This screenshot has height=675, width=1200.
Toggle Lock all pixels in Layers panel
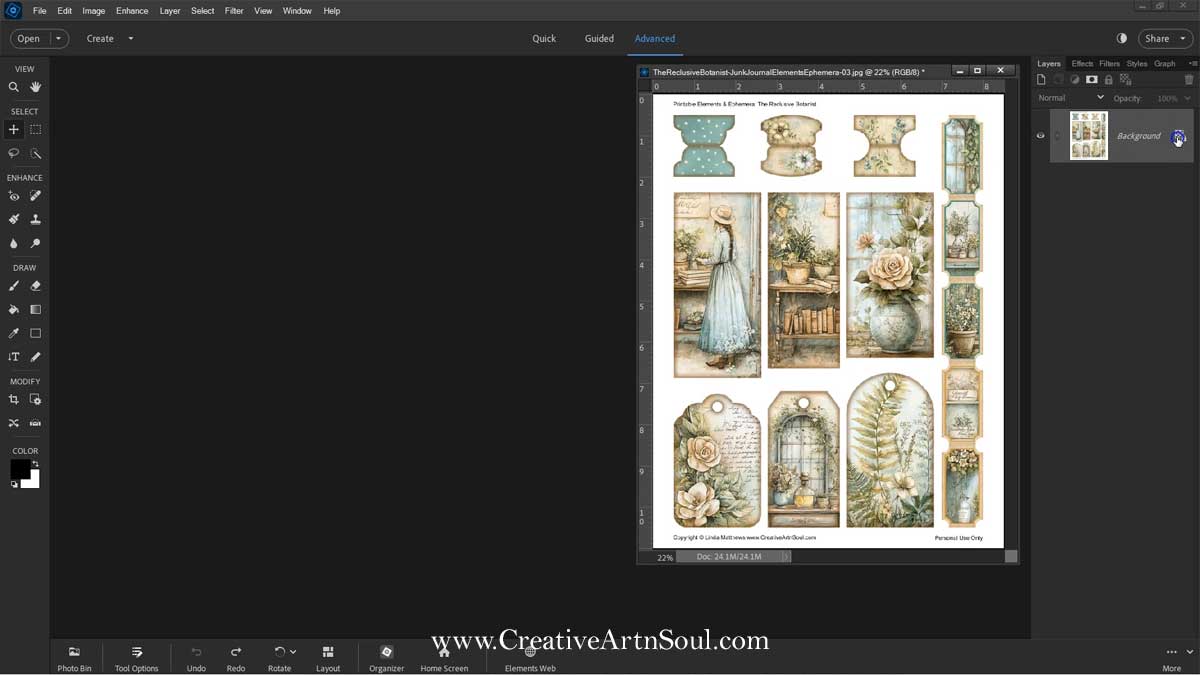tap(1109, 80)
